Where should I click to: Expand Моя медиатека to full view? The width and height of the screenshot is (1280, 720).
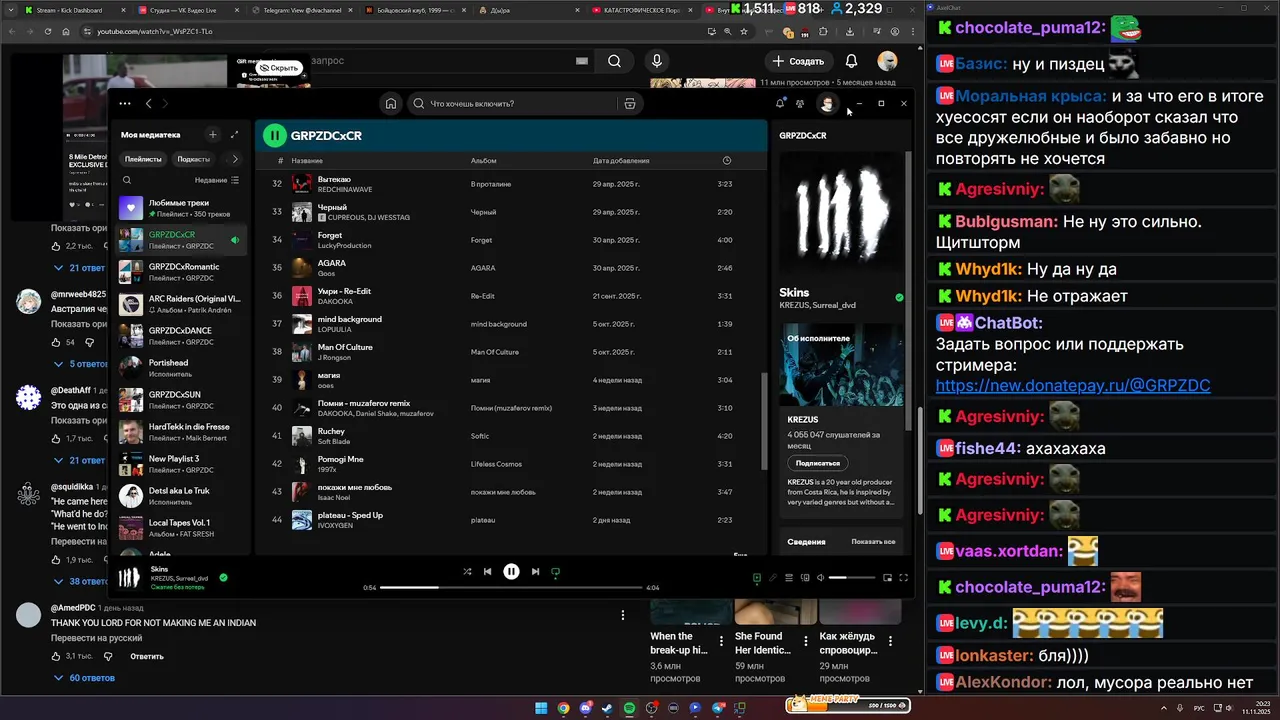click(x=234, y=134)
